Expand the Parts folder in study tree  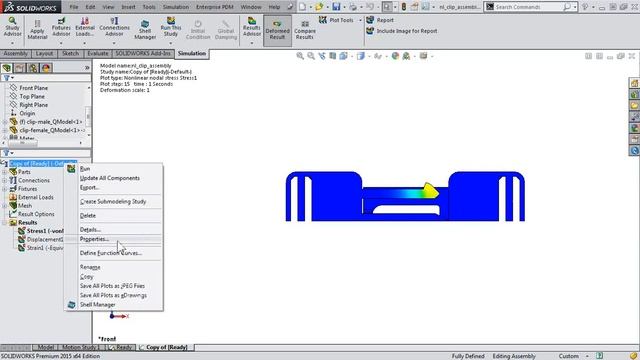click(5, 172)
